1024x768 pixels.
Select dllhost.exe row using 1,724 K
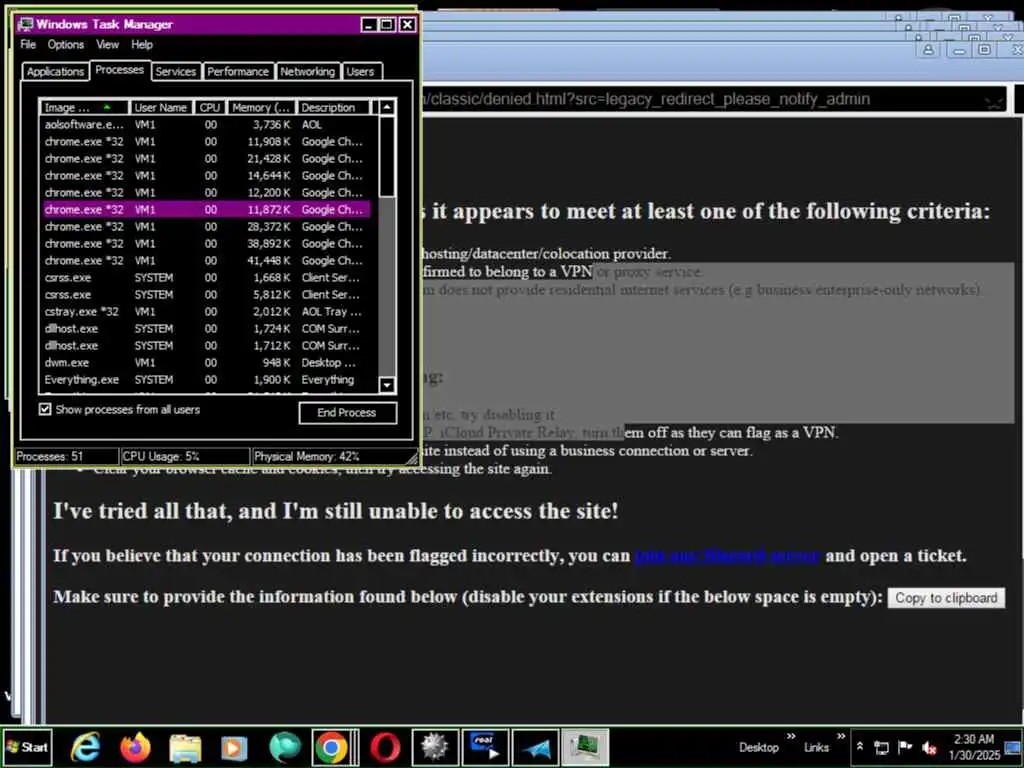(206, 328)
